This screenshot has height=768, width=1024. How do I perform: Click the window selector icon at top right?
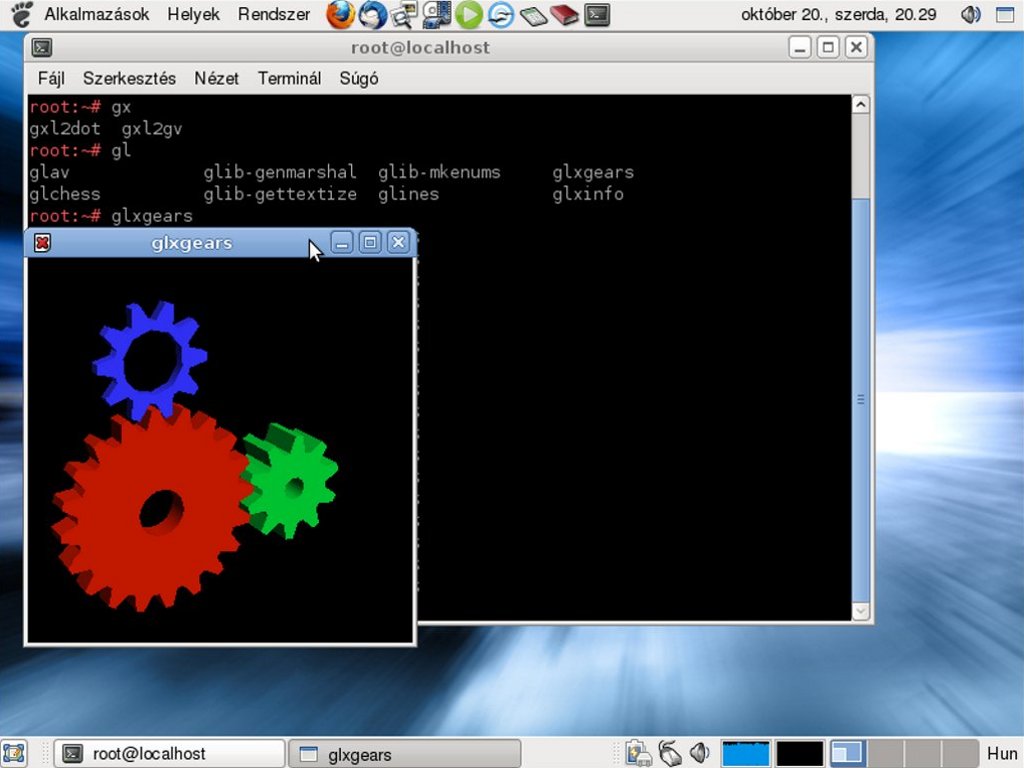1006,14
